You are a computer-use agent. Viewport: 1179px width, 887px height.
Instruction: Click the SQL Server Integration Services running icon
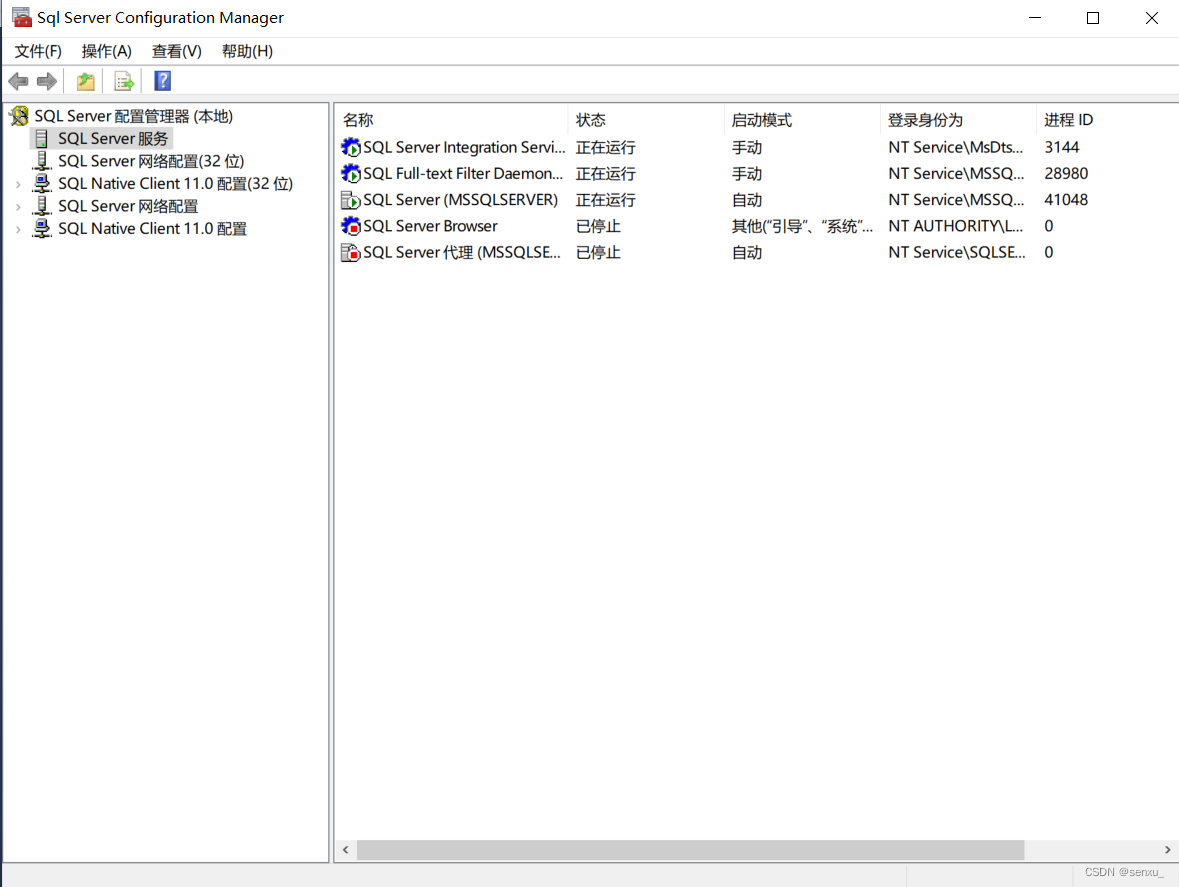pos(350,147)
